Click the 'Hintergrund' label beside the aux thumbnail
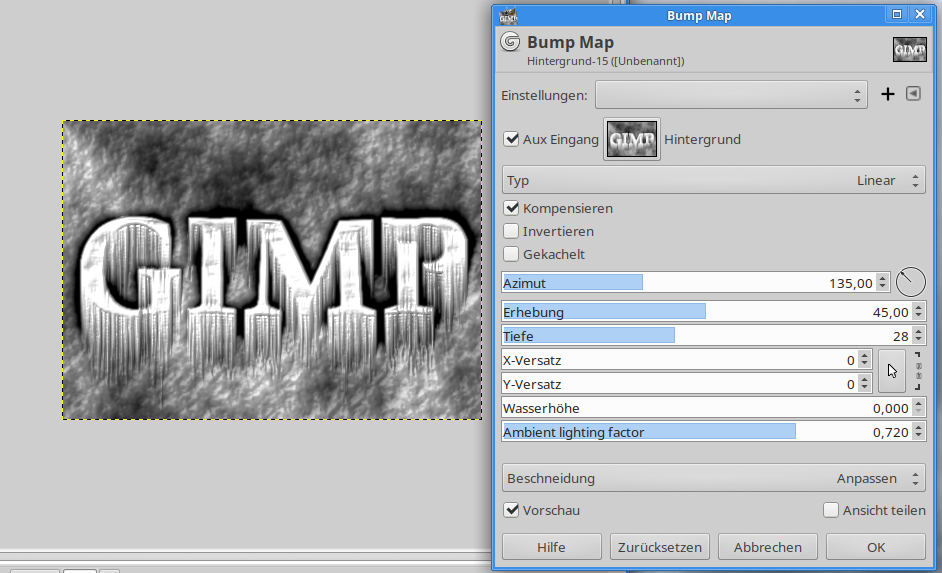942x573 pixels. [702, 139]
